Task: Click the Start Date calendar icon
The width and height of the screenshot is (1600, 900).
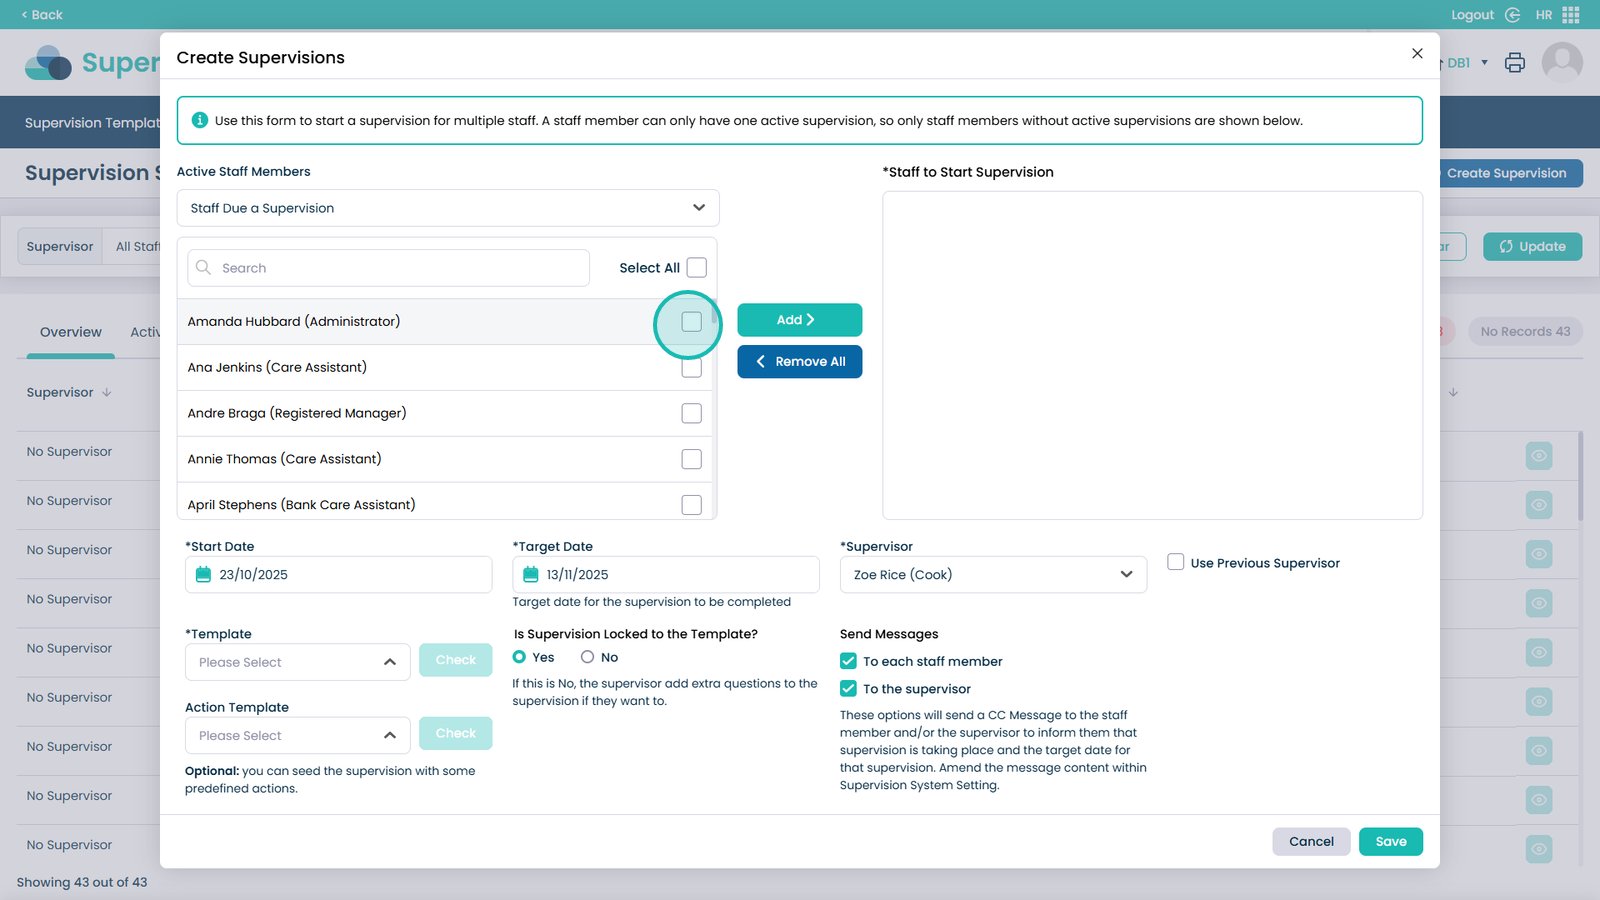Action: tap(204, 575)
